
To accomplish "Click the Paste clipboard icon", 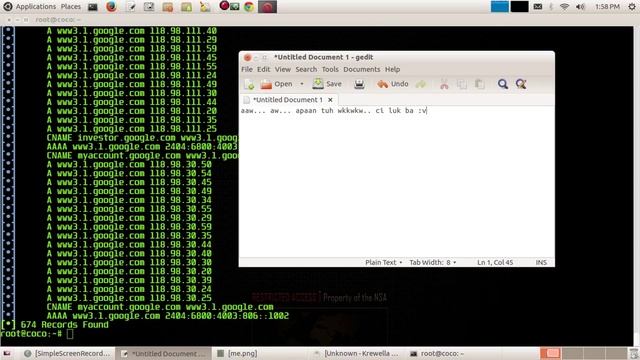I will point(480,84).
